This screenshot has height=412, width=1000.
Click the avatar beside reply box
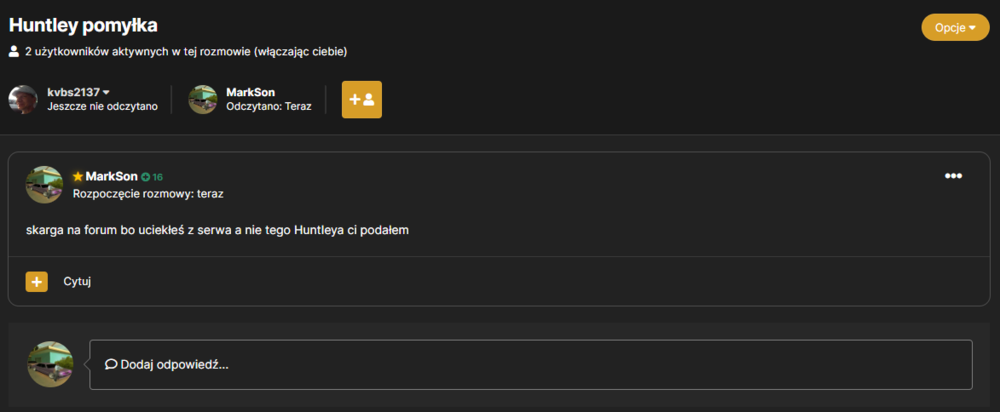coord(50,364)
